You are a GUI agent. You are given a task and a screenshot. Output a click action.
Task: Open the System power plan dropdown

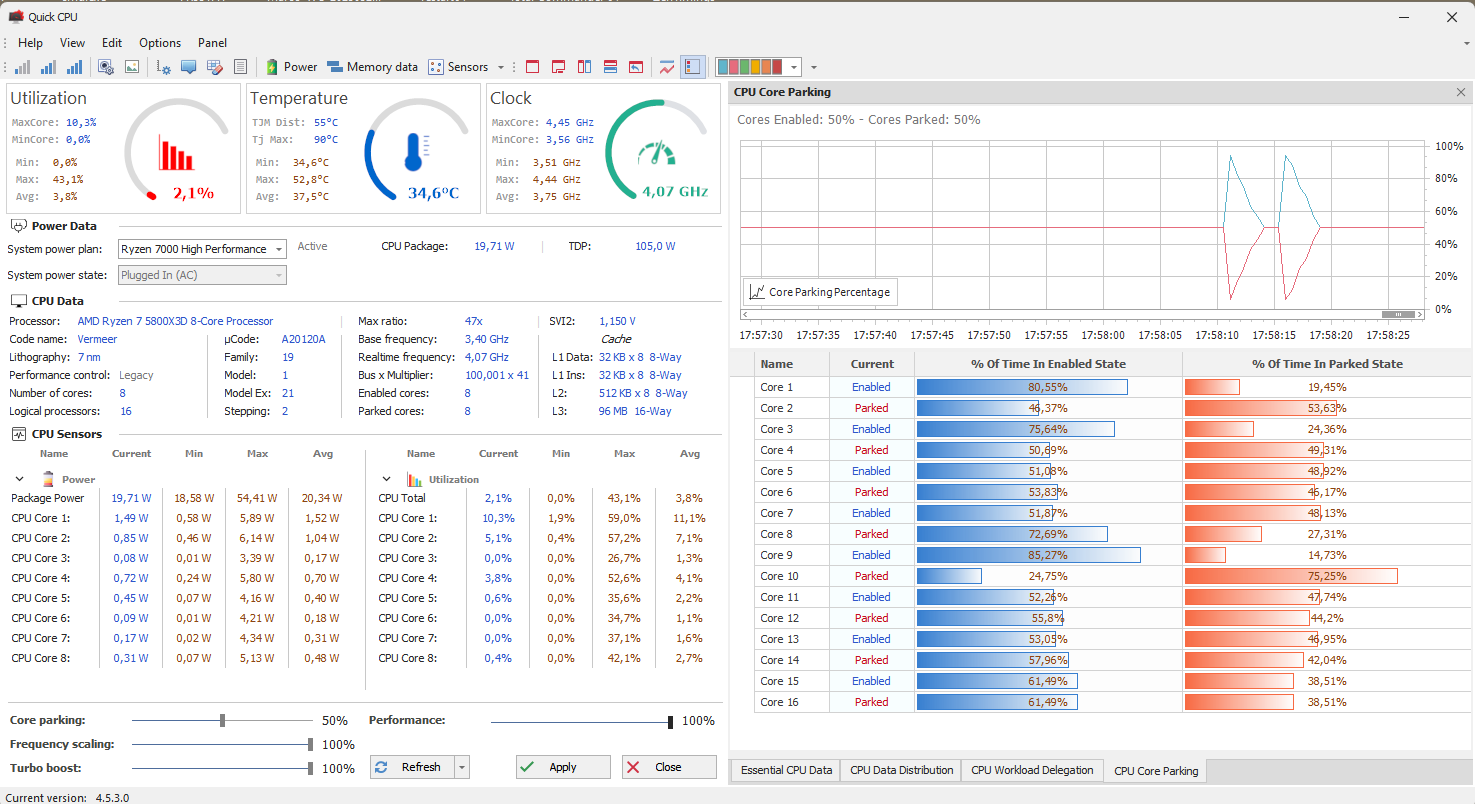click(202, 249)
